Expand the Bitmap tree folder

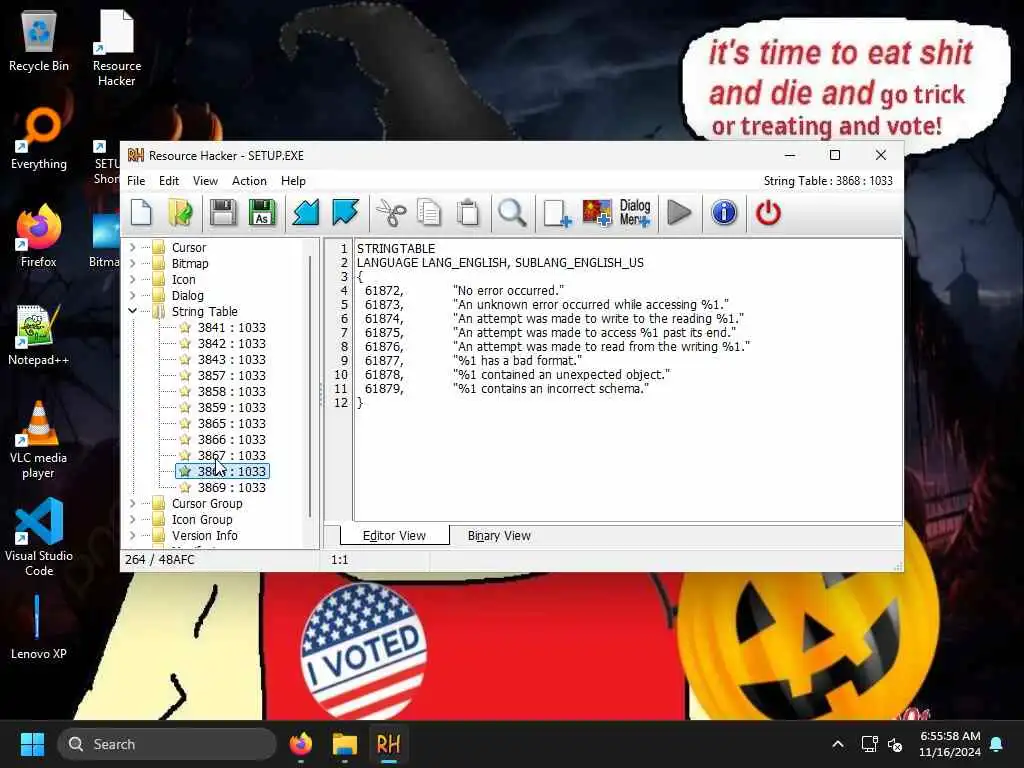tap(133, 263)
